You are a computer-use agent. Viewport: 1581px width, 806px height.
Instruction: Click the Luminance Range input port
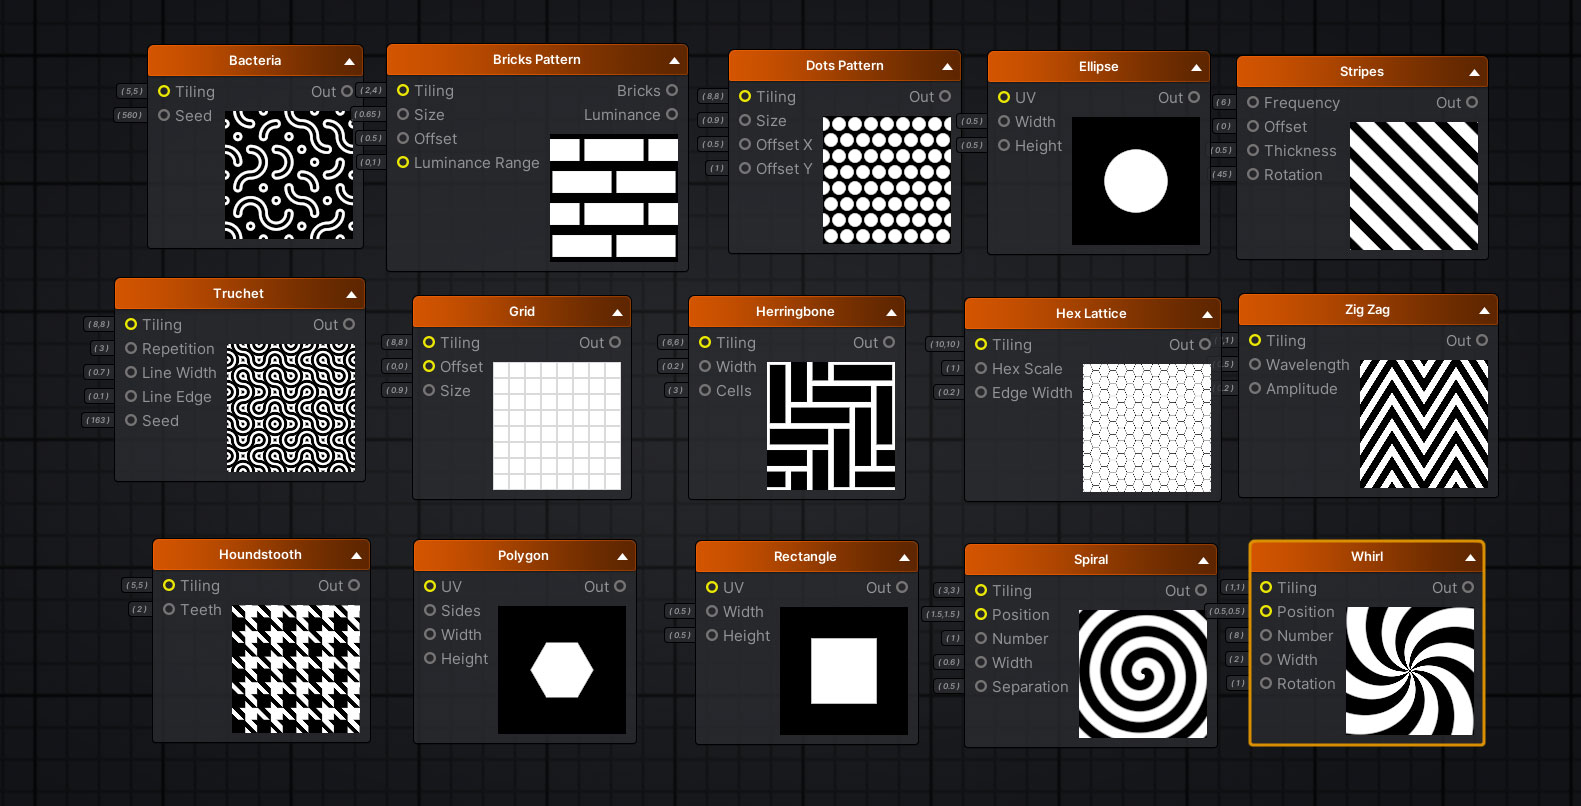(403, 162)
